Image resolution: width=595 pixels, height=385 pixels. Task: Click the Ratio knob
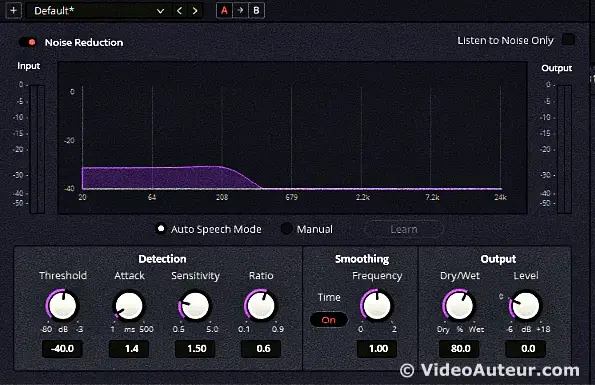click(261, 306)
